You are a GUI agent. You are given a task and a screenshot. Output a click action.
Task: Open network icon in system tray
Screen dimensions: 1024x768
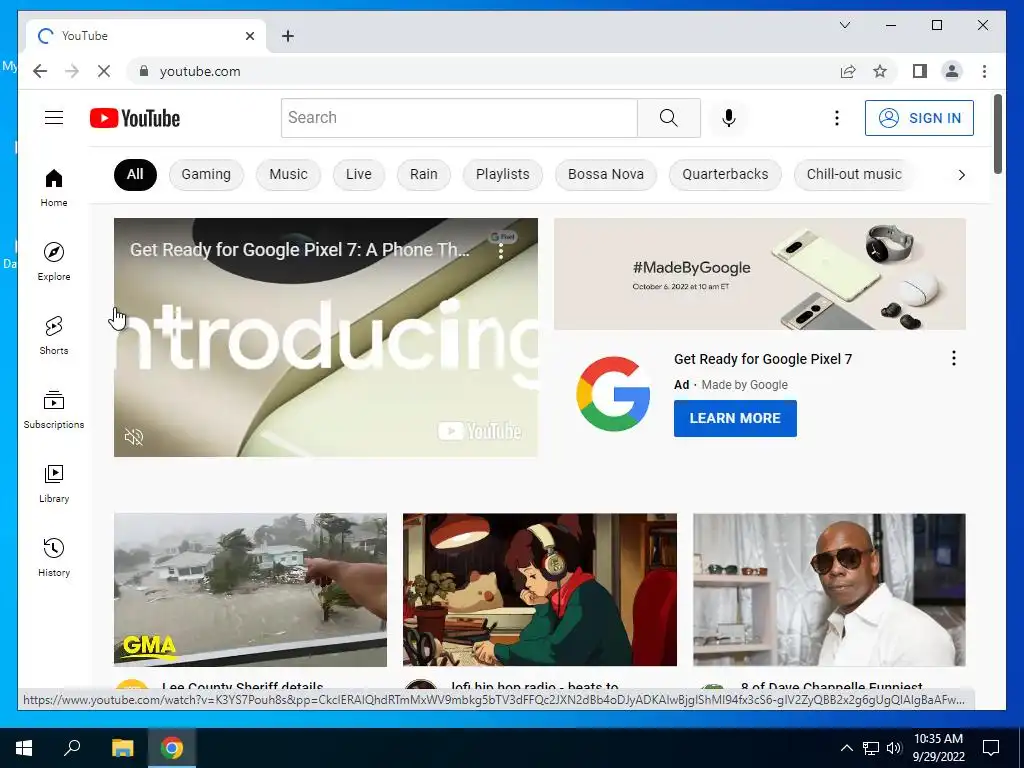click(x=871, y=748)
